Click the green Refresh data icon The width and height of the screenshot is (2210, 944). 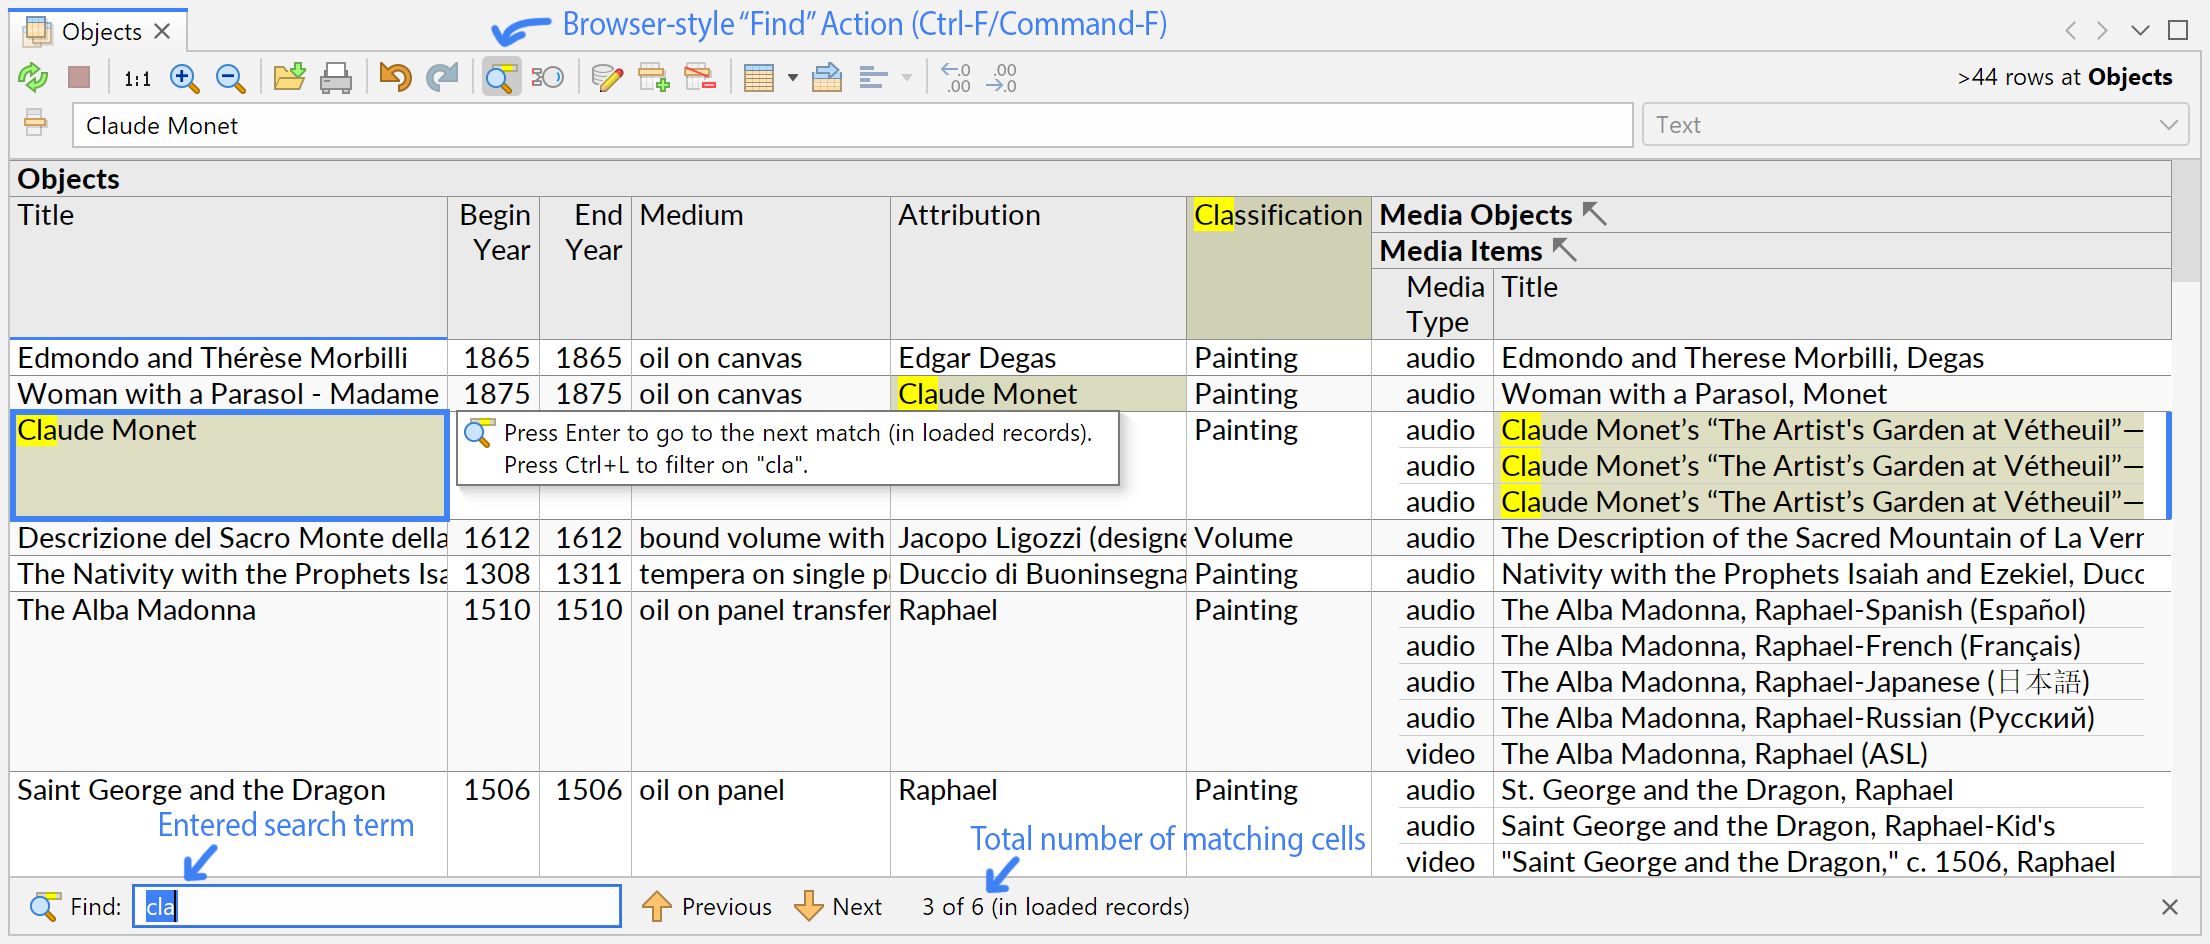[33, 77]
